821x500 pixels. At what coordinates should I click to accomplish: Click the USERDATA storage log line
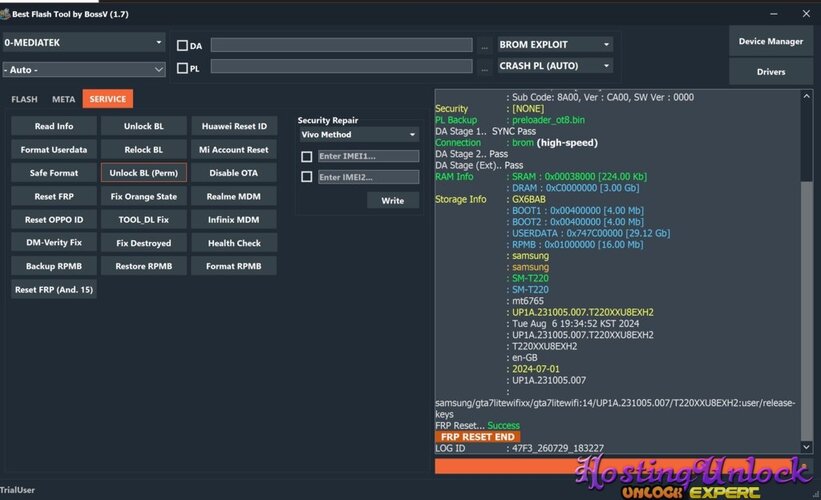point(591,233)
